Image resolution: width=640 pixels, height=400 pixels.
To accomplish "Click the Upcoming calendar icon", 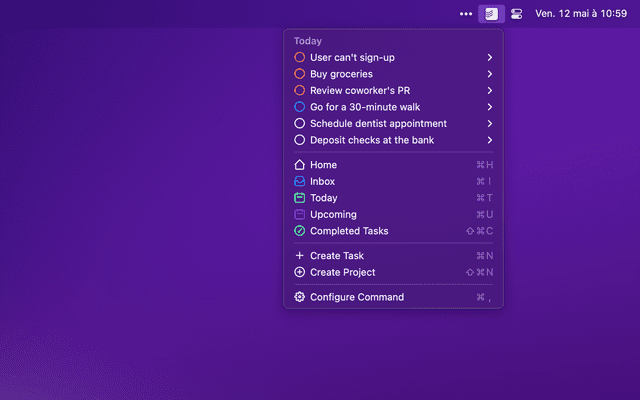I will [300, 215].
